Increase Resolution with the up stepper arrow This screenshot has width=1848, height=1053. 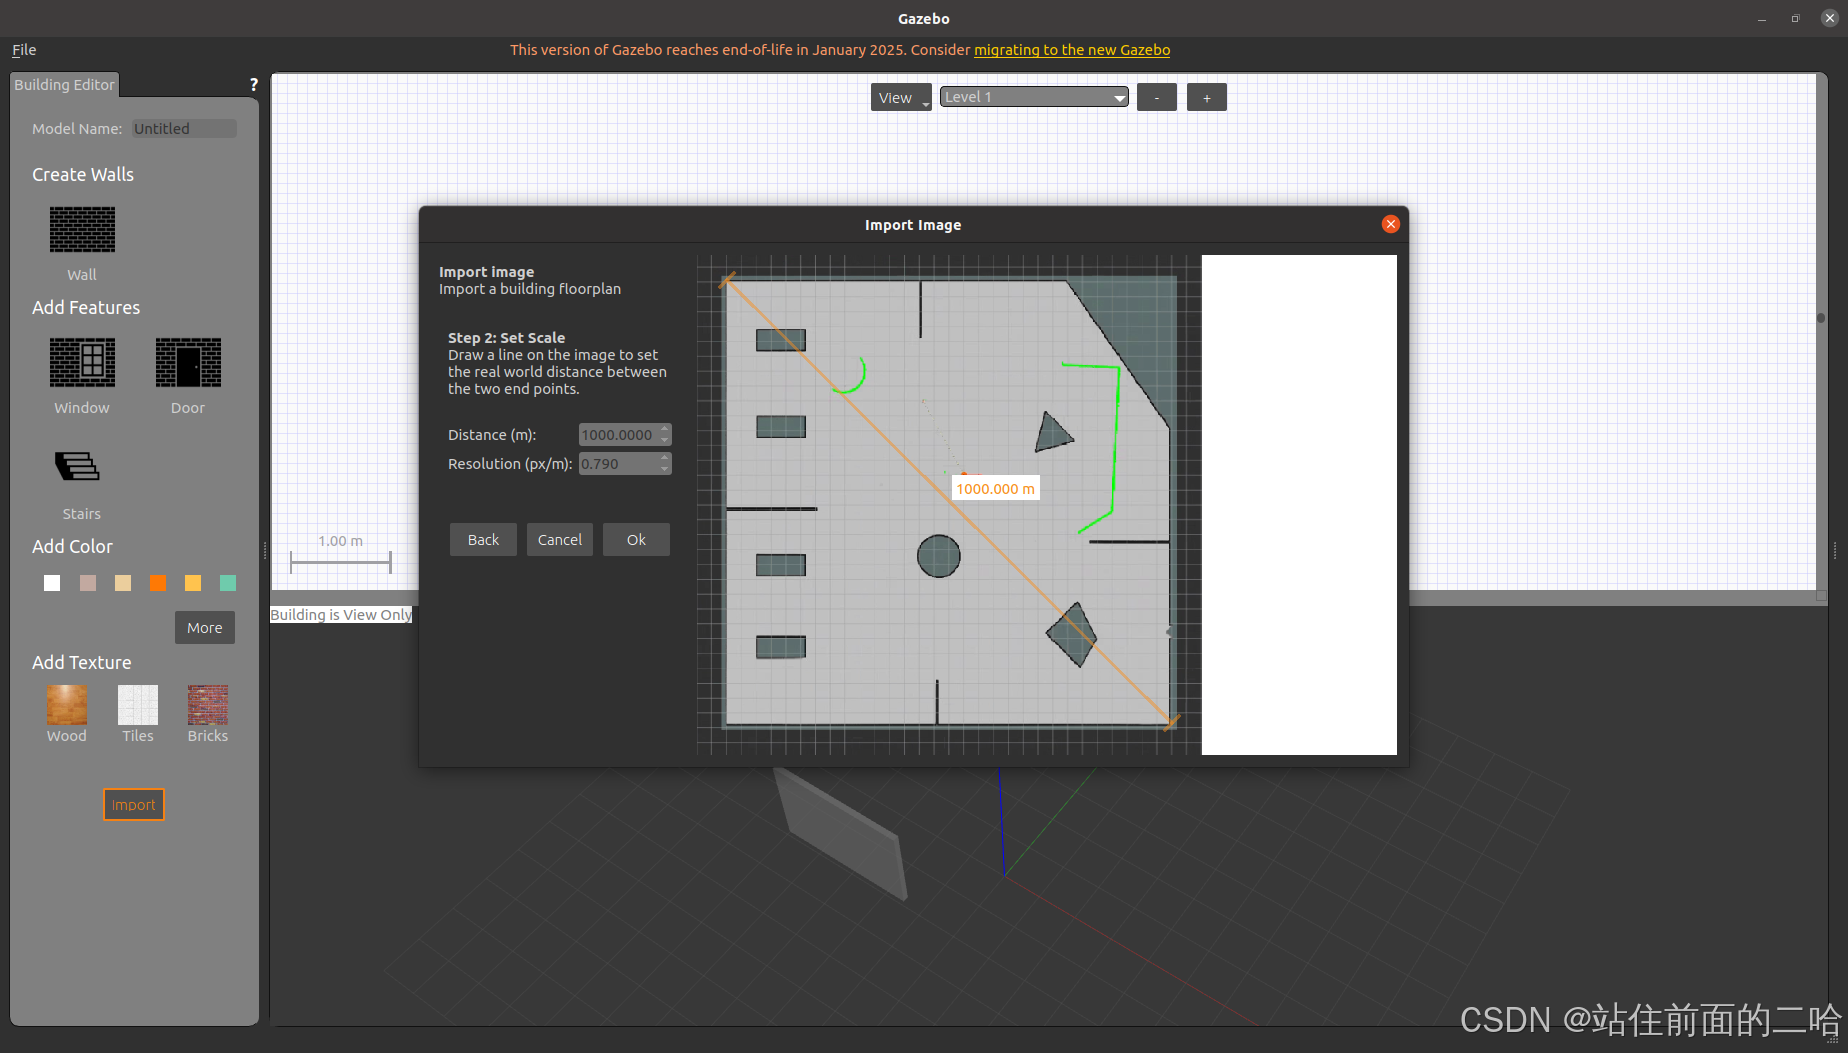pos(665,458)
